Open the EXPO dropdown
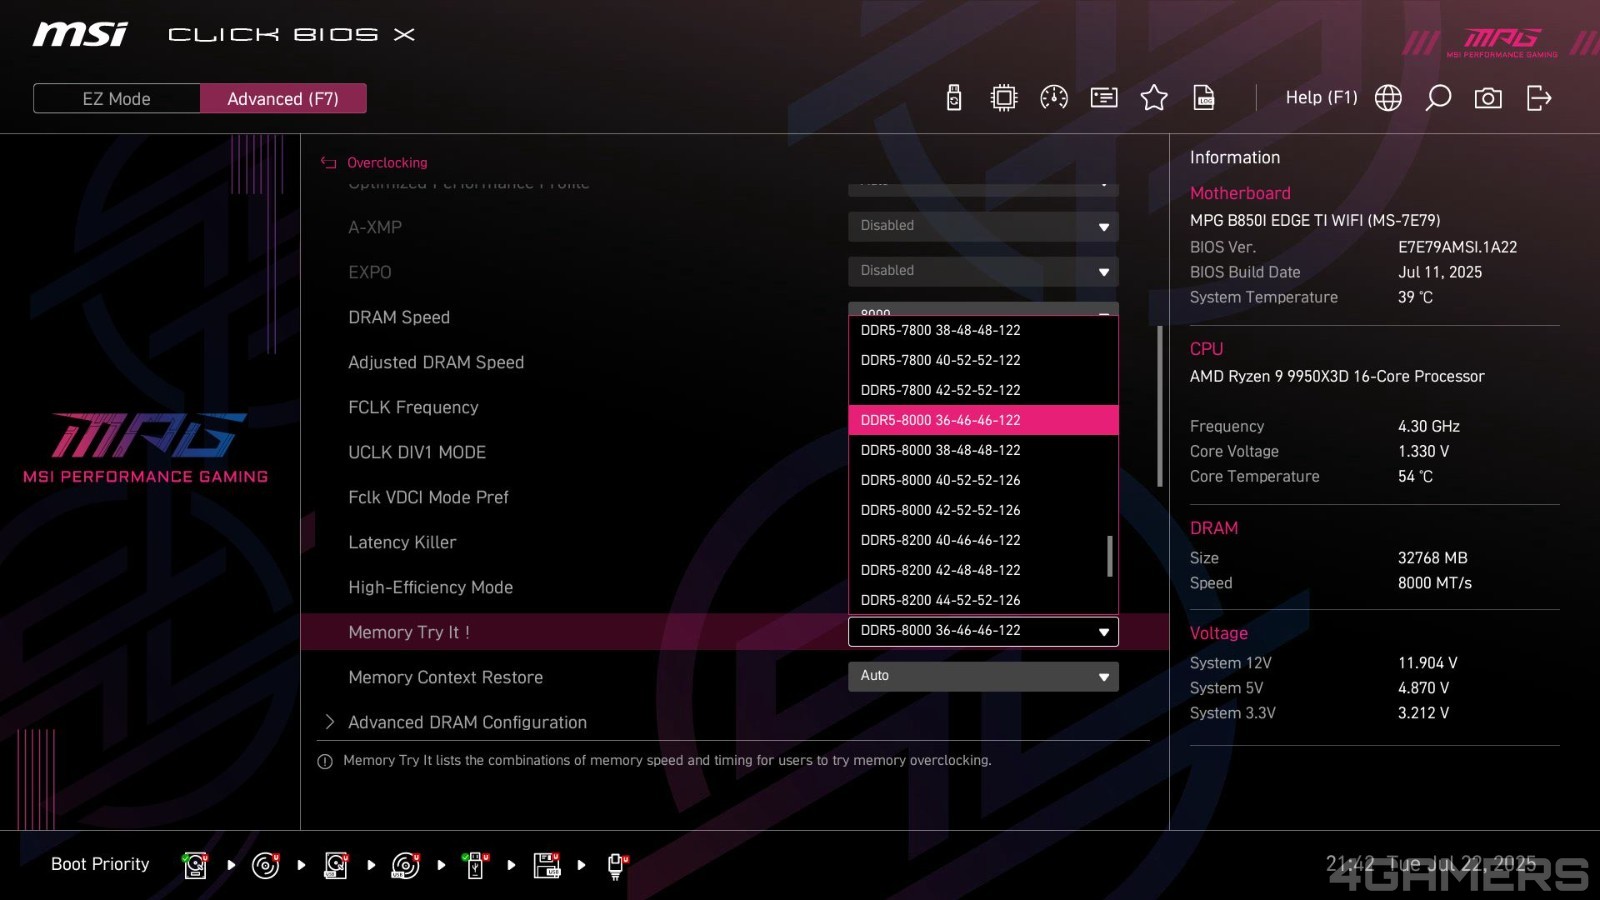Viewport: 1600px width, 900px height. 983,271
